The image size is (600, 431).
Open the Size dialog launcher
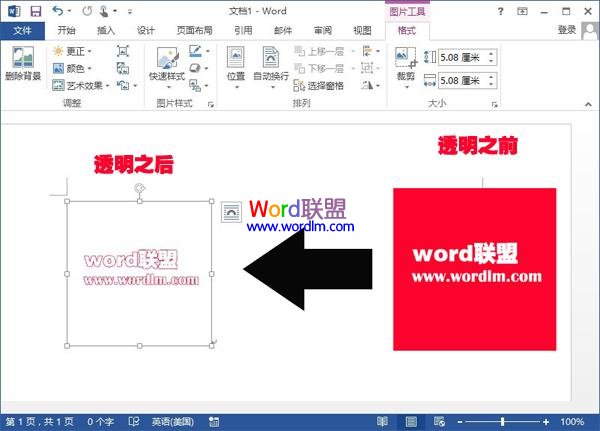click(495, 104)
